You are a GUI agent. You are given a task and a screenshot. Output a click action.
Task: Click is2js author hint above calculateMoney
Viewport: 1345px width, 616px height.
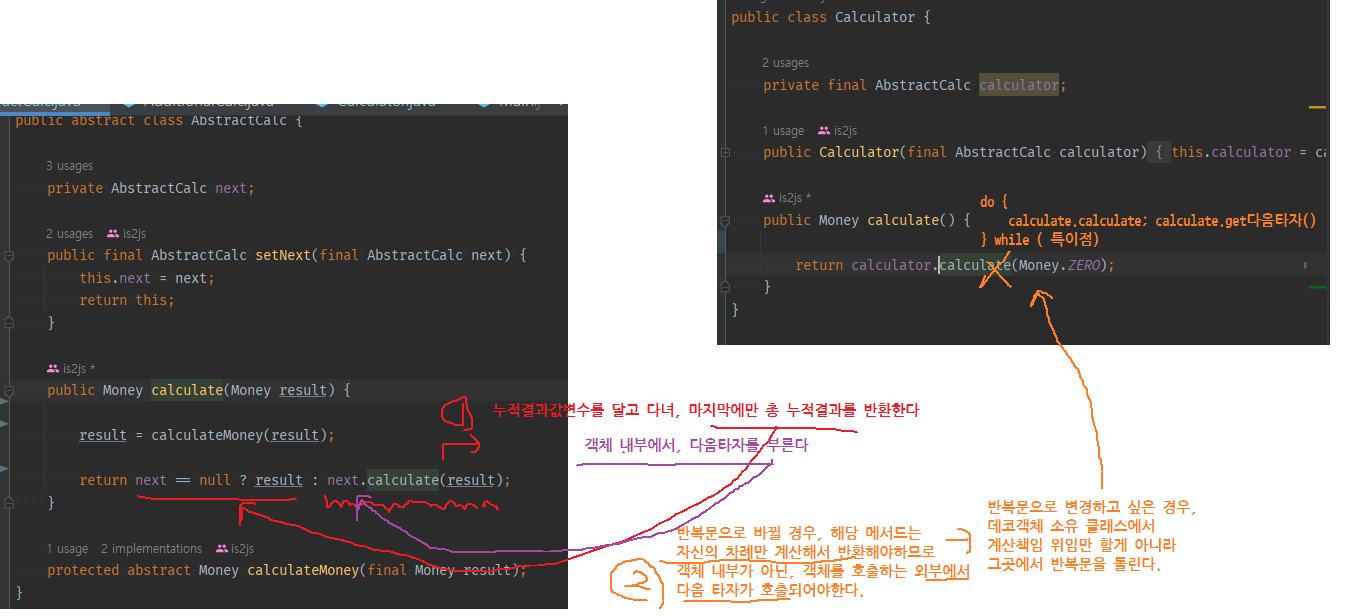tap(236, 548)
